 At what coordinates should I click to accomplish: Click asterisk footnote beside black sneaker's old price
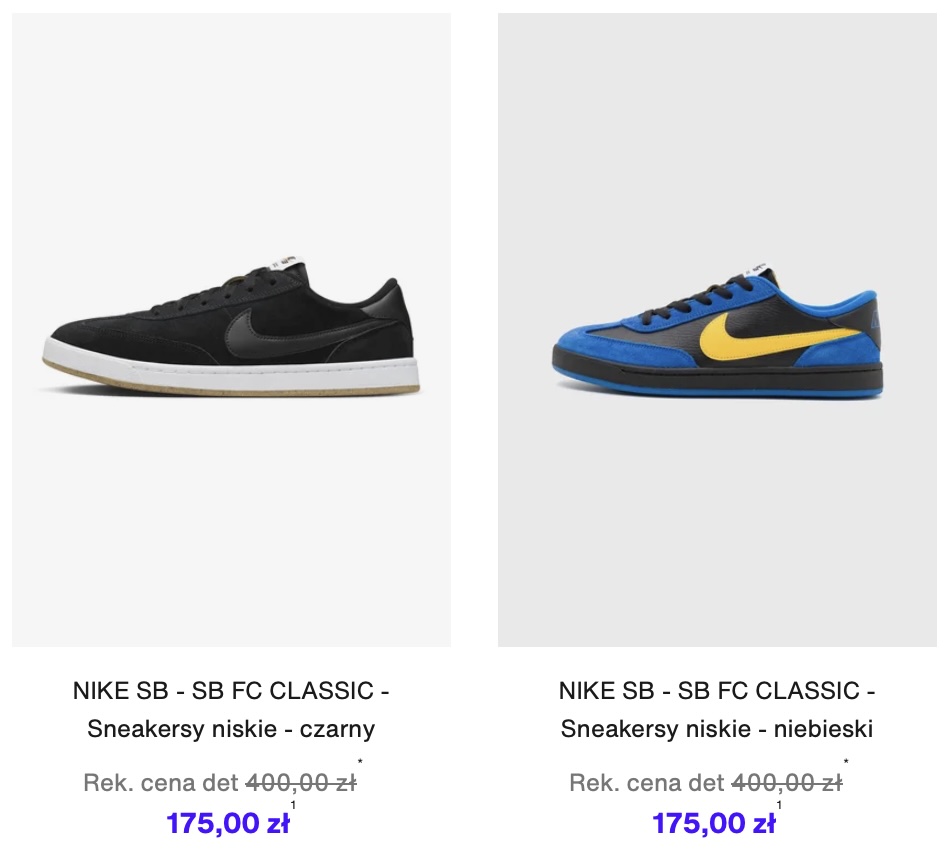(x=360, y=761)
